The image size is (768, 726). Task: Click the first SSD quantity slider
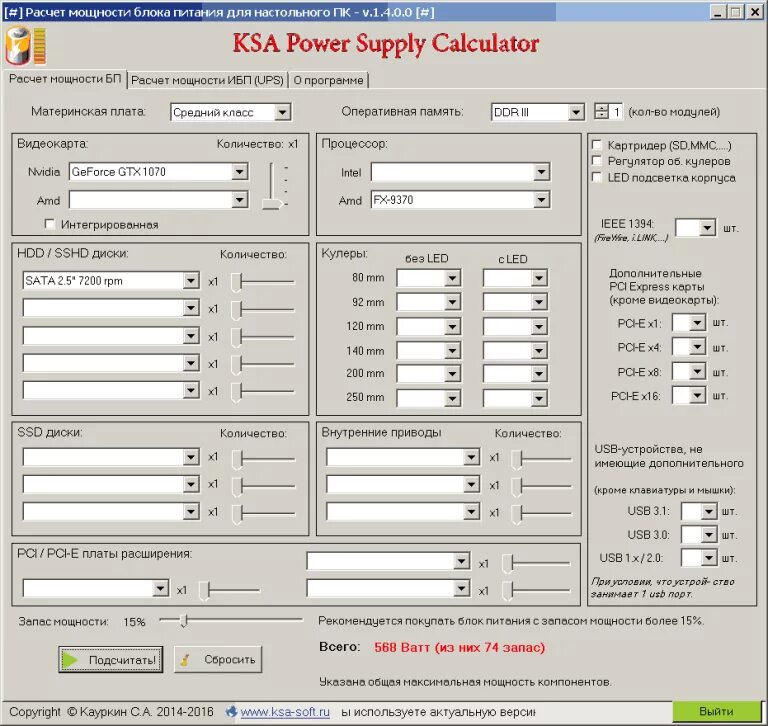coord(263,460)
